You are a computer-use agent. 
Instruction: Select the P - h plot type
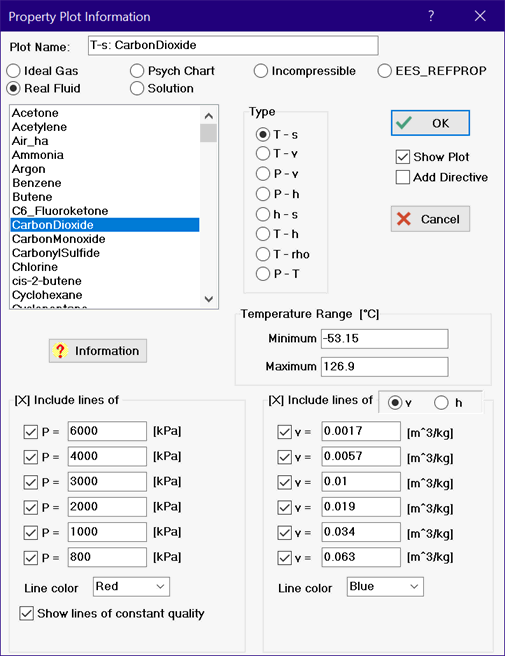(263, 194)
